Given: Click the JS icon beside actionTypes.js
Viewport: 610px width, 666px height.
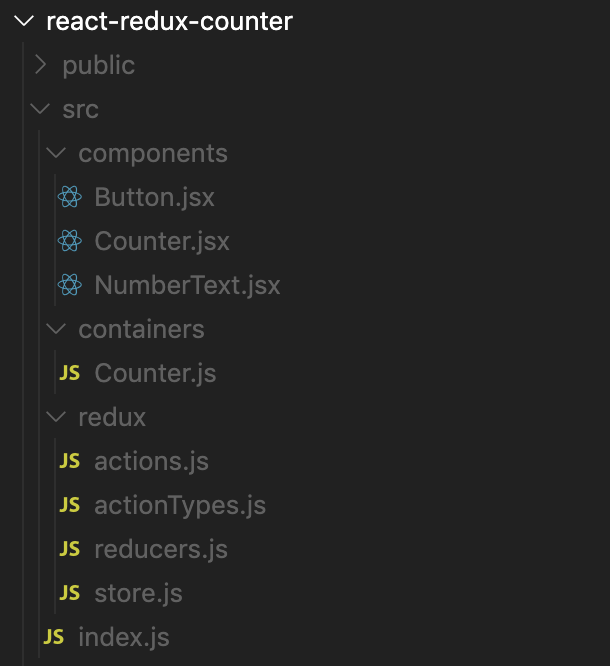Looking at the screenshot, I should pyautogui.click(x=69, y=506).
